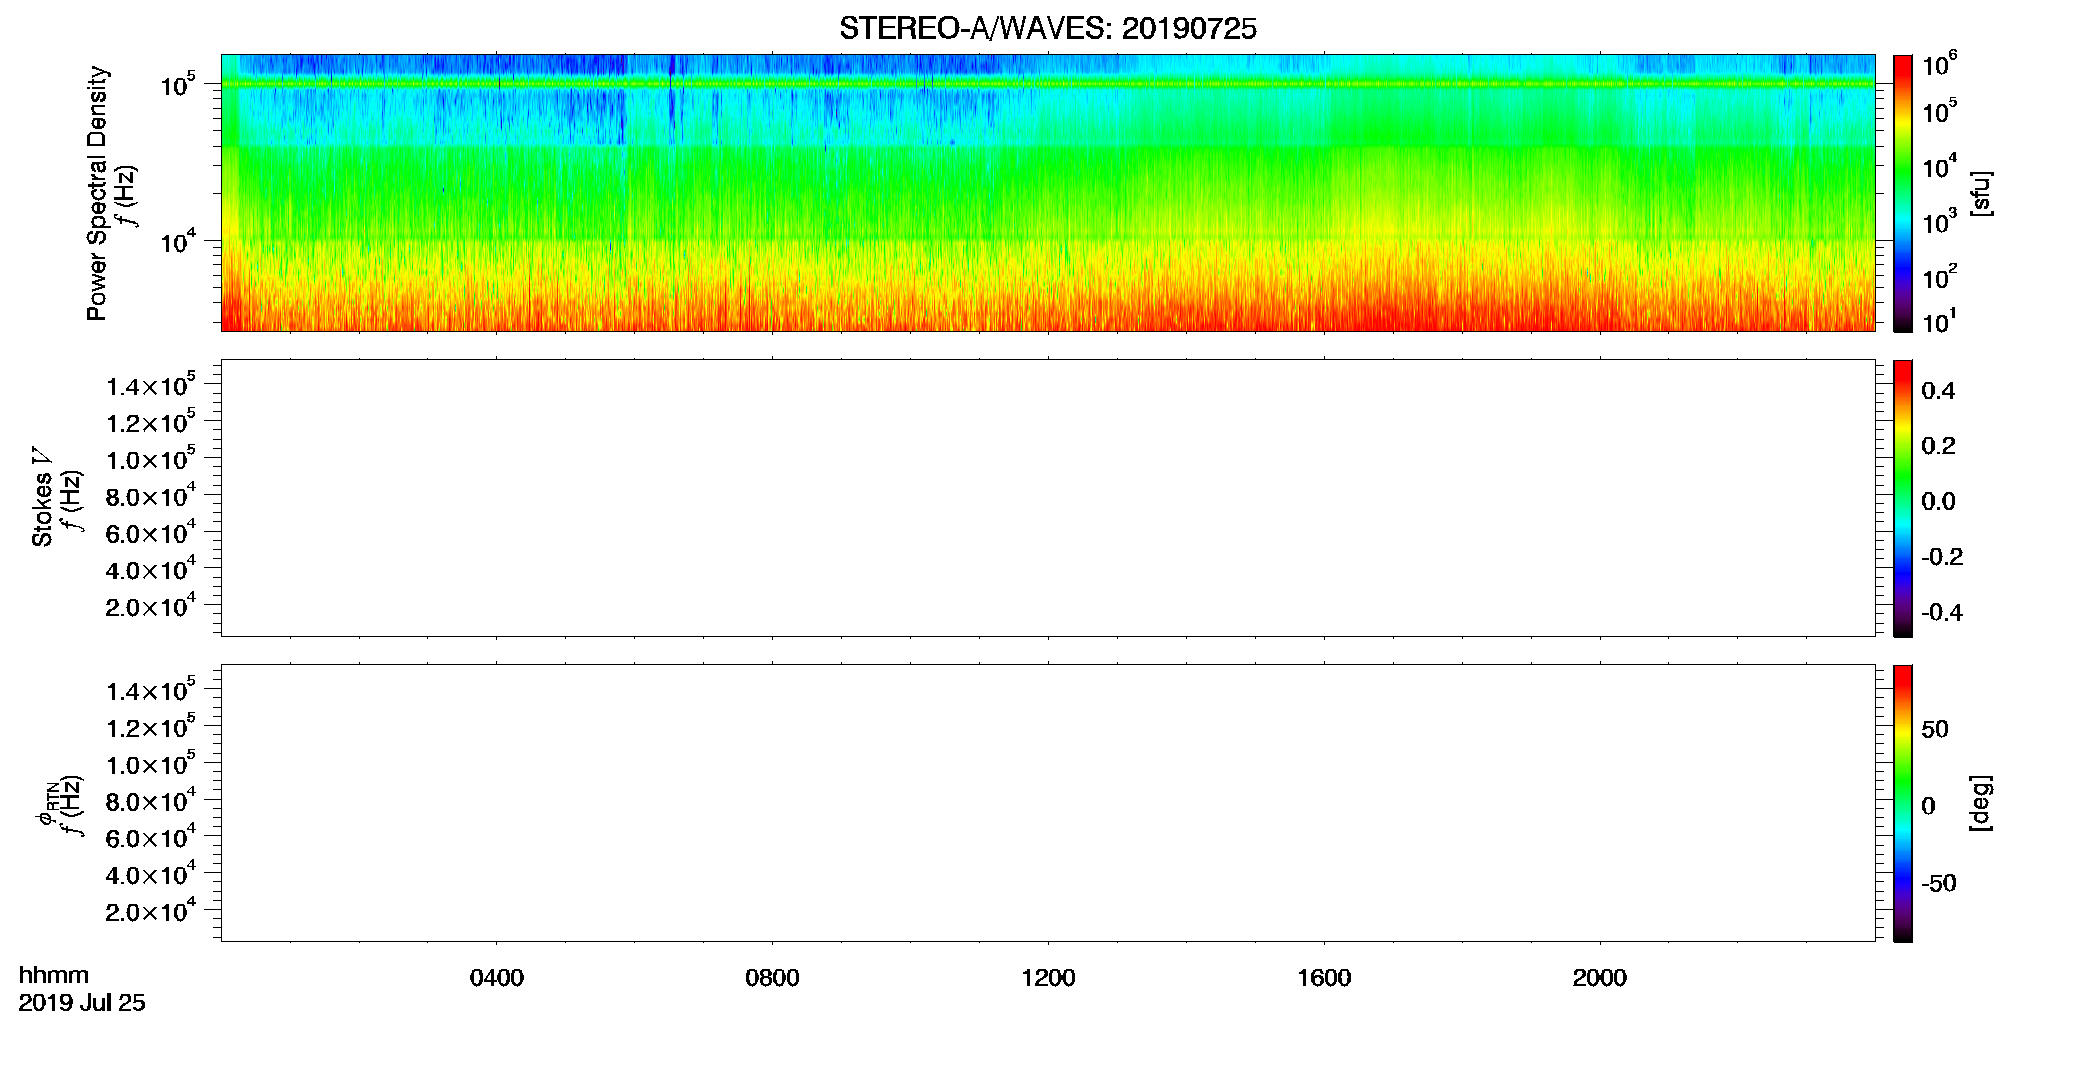Click the empty phi RTN plot panel
The image size is (2096, 1080).
tap(1048, 803)
